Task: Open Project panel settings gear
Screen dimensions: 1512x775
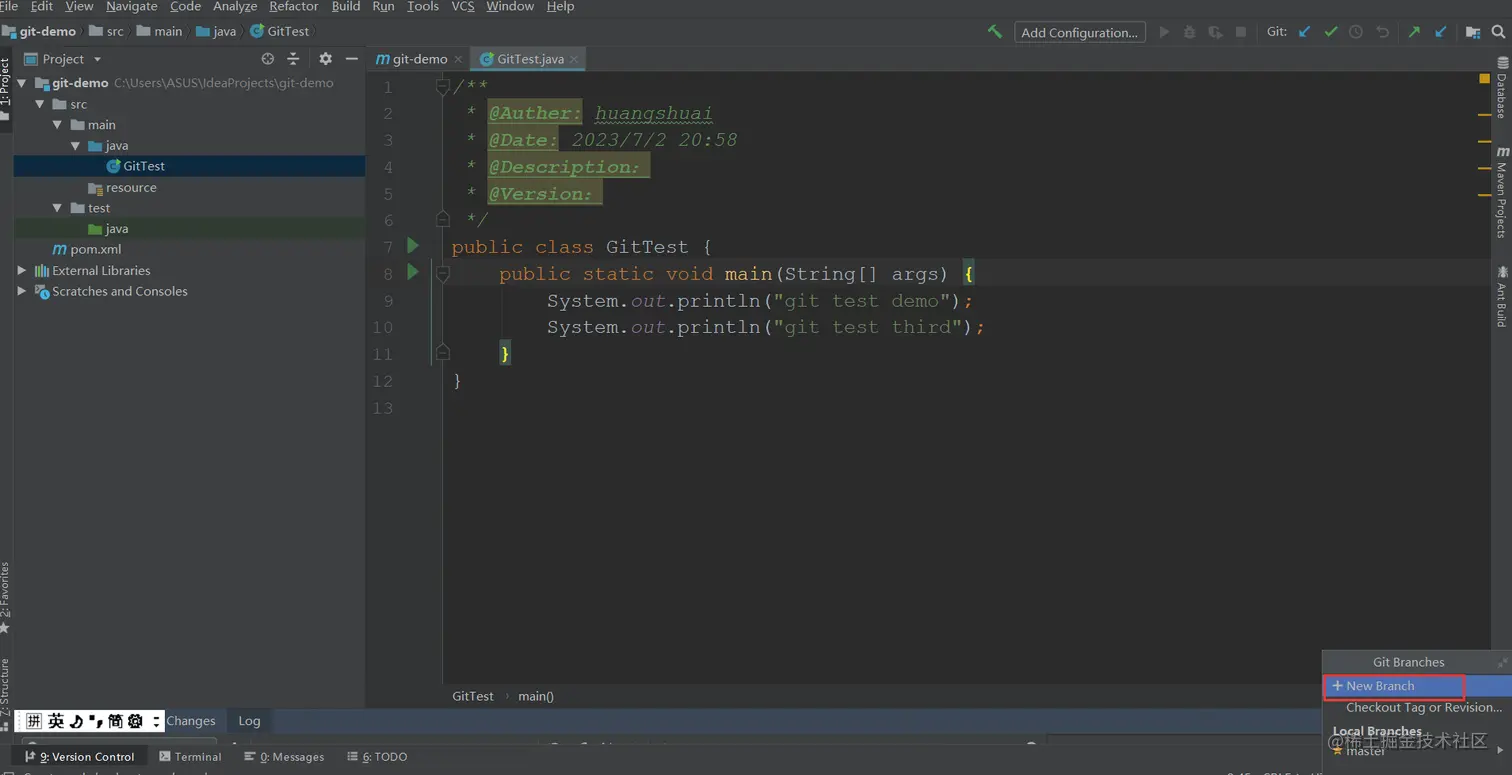Action: click(x=325, y=59)
